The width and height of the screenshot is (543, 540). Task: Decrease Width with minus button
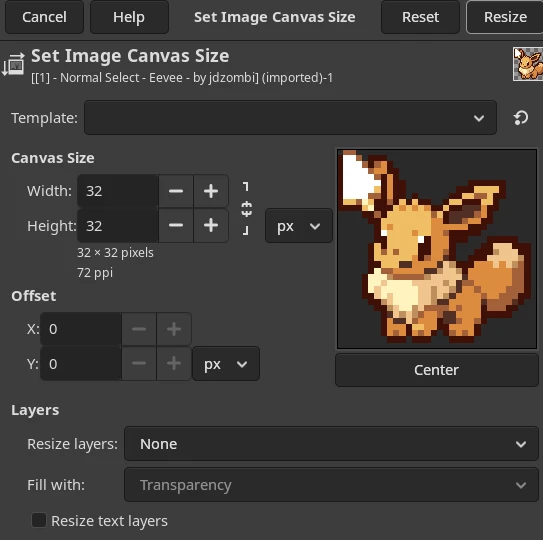coord(176,191)
